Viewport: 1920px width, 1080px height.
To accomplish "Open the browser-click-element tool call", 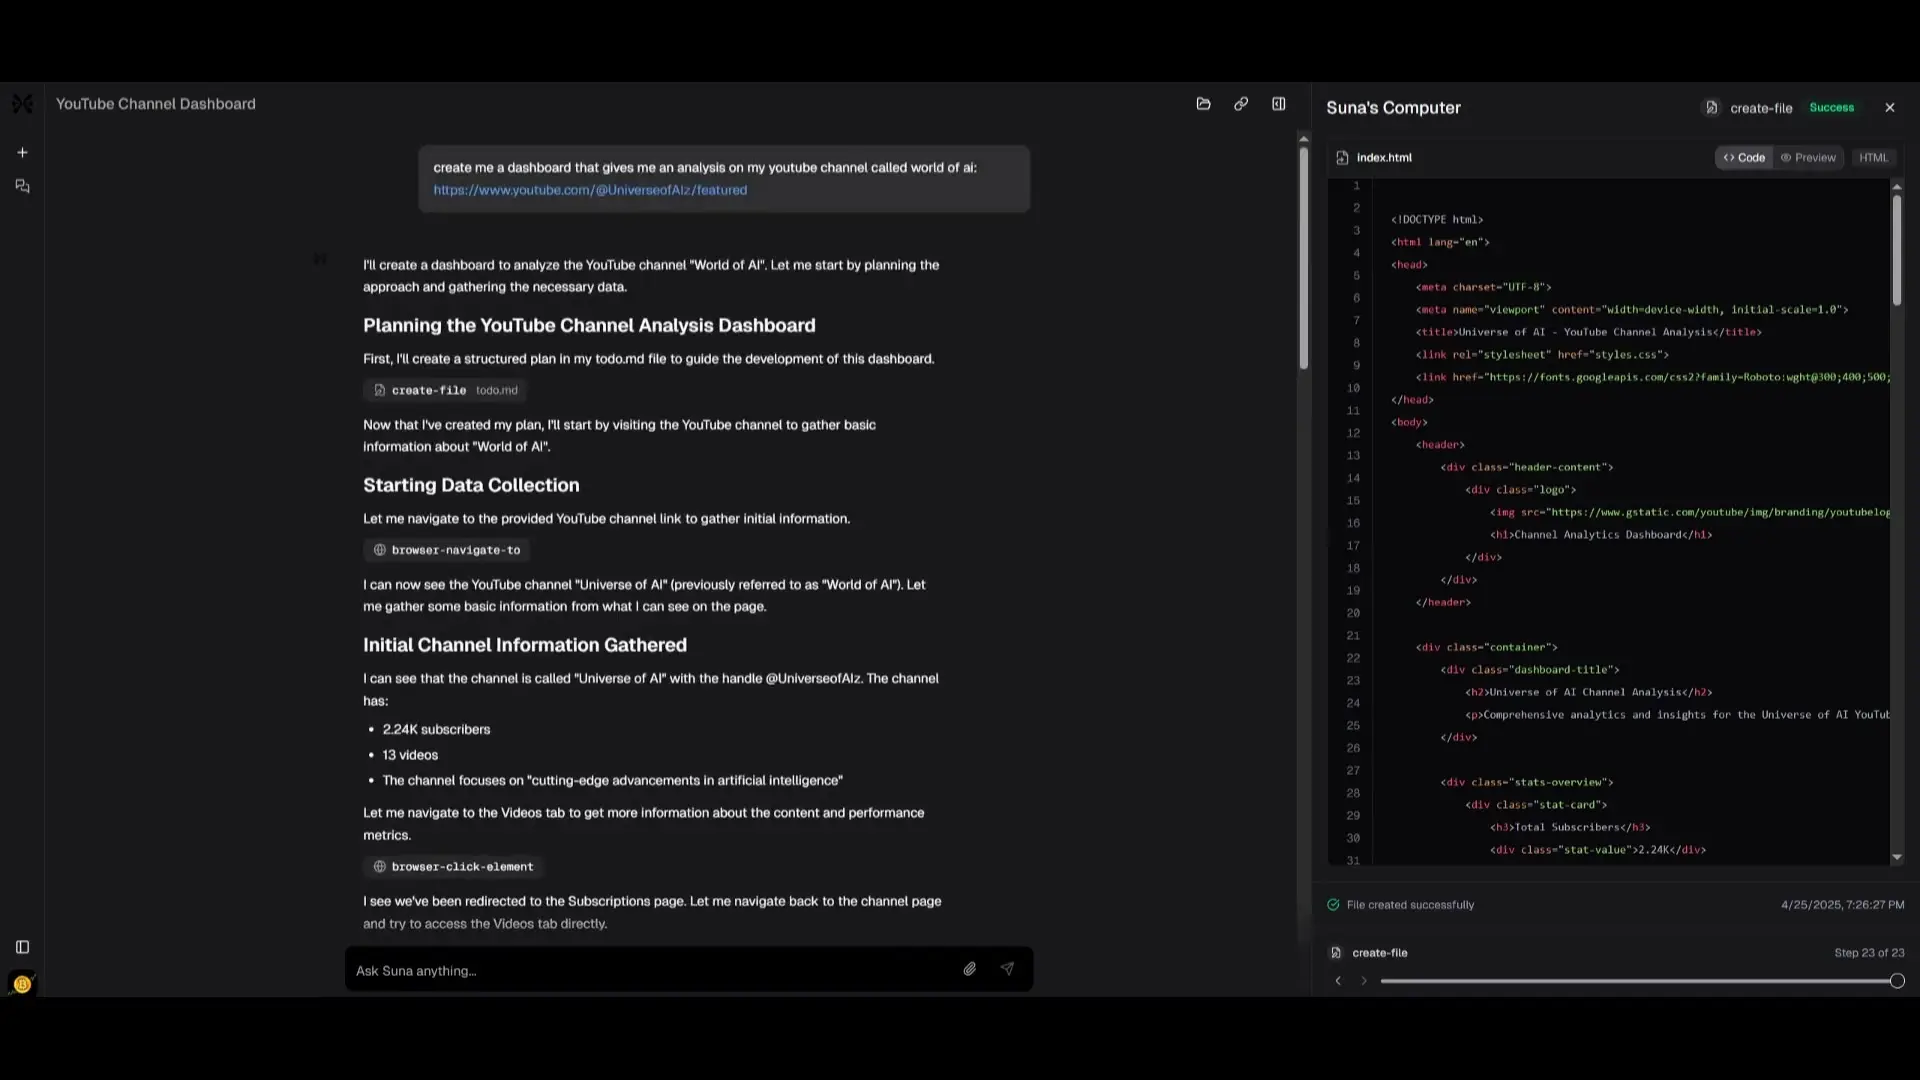I will pos(453,867).
